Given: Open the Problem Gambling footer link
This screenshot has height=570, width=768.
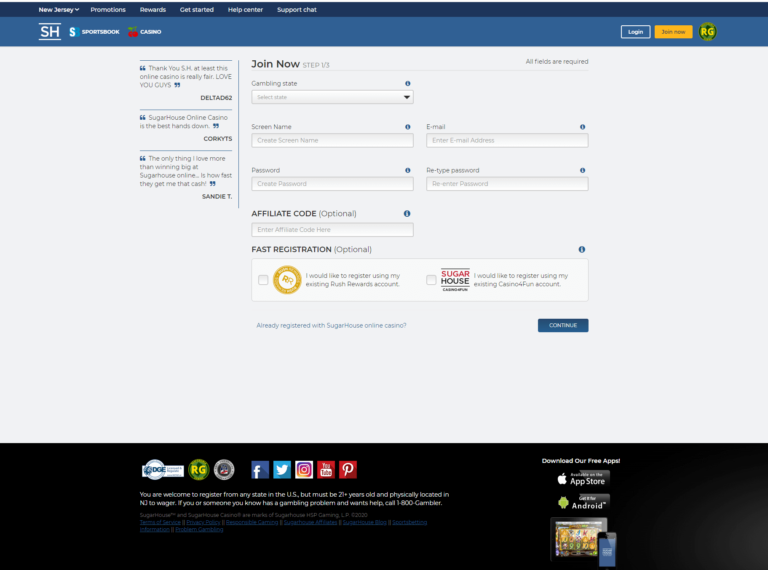Looking at the screenshot, I should (199, 529).
